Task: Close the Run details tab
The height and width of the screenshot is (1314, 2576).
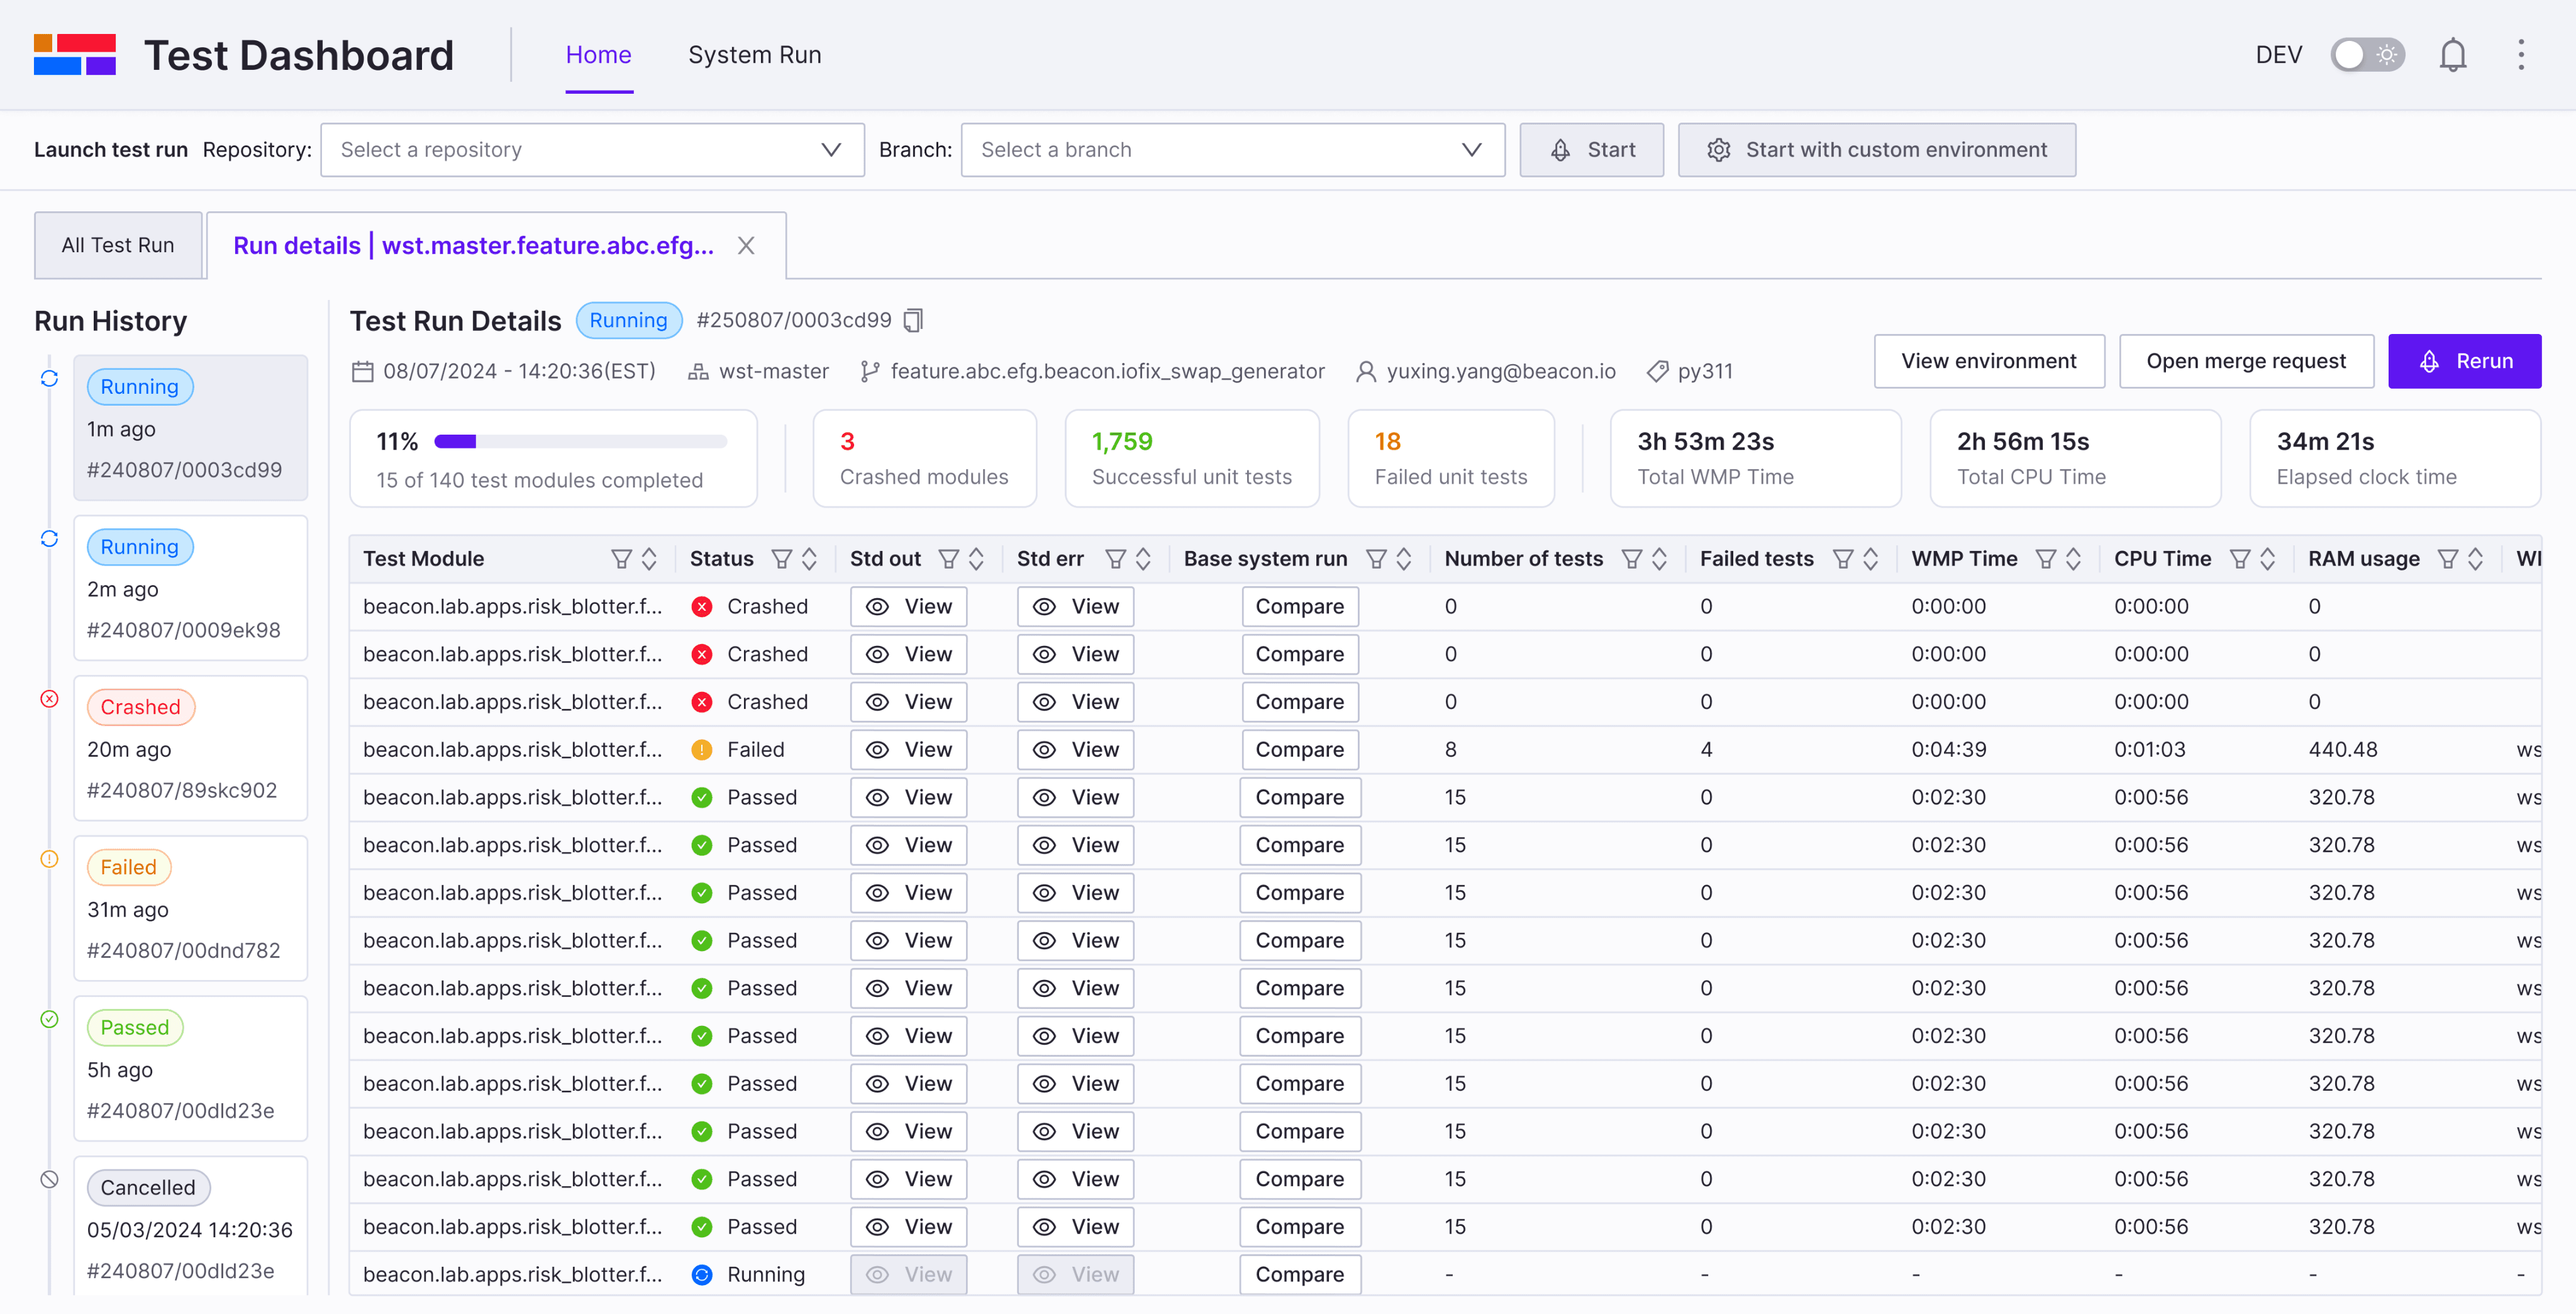Action: point(746,245)
